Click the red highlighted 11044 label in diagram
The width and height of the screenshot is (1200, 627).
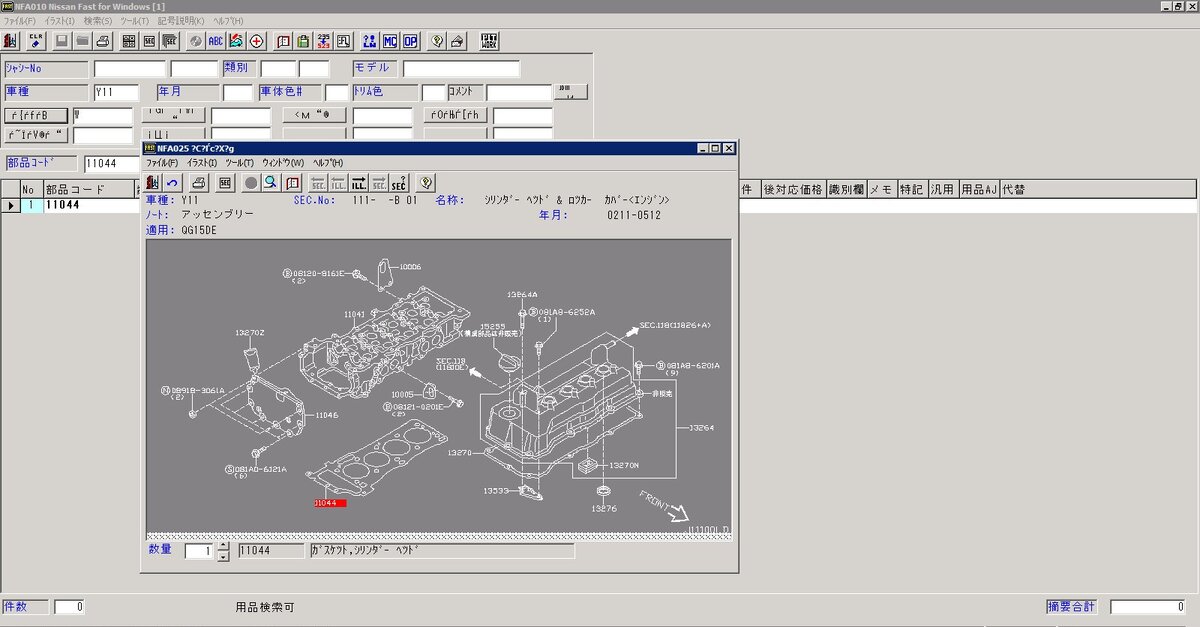coord(330,503)
